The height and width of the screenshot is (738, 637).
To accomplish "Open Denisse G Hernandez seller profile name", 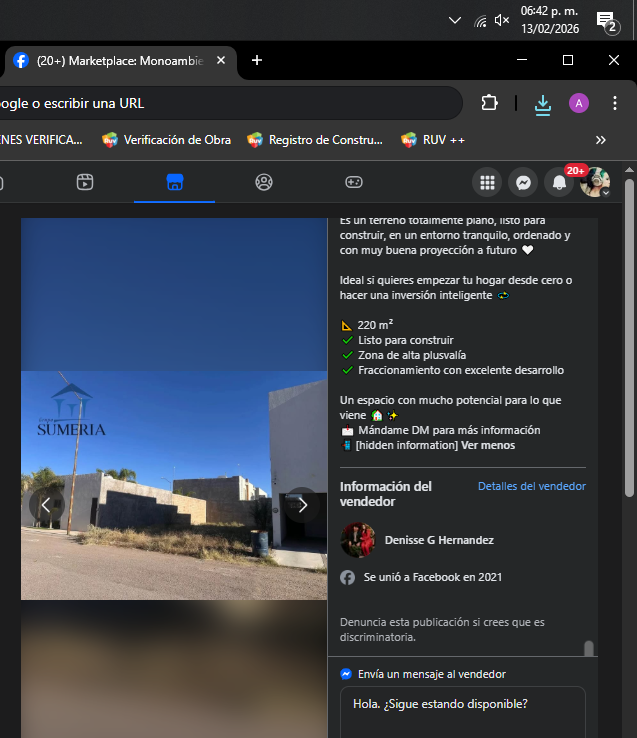I will pos(439,540).
